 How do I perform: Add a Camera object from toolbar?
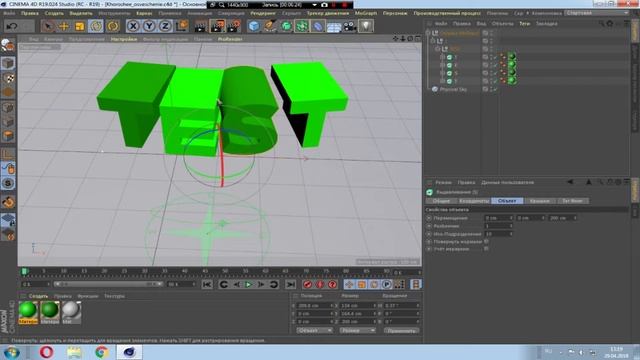coord(349,27)
